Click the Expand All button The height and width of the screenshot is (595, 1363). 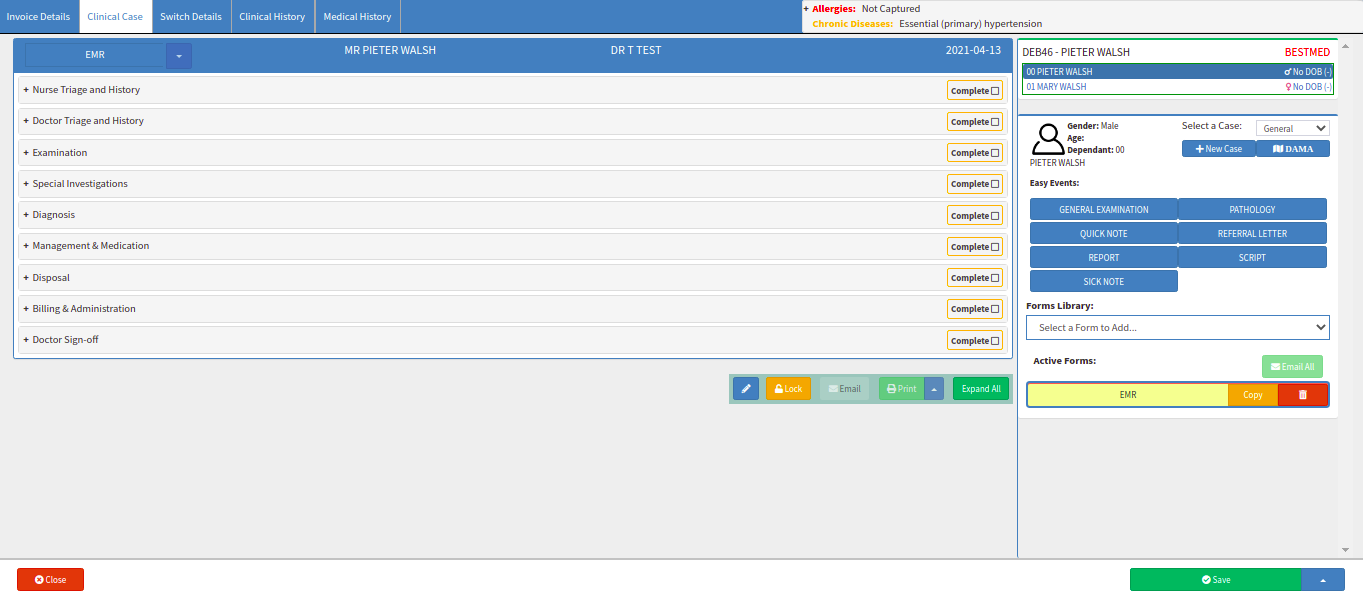pyautogui.click(x=981, y=389)
